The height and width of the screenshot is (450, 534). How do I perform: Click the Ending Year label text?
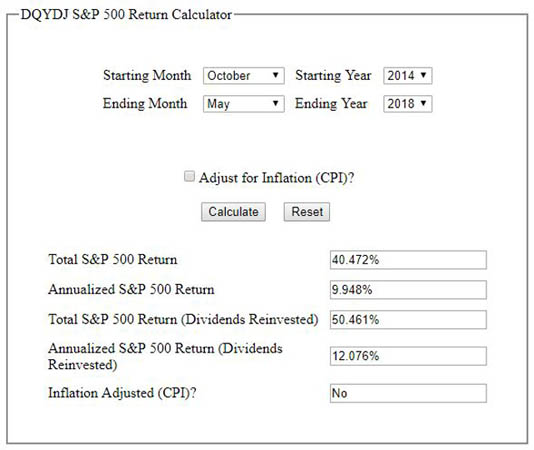click(331, 104)
